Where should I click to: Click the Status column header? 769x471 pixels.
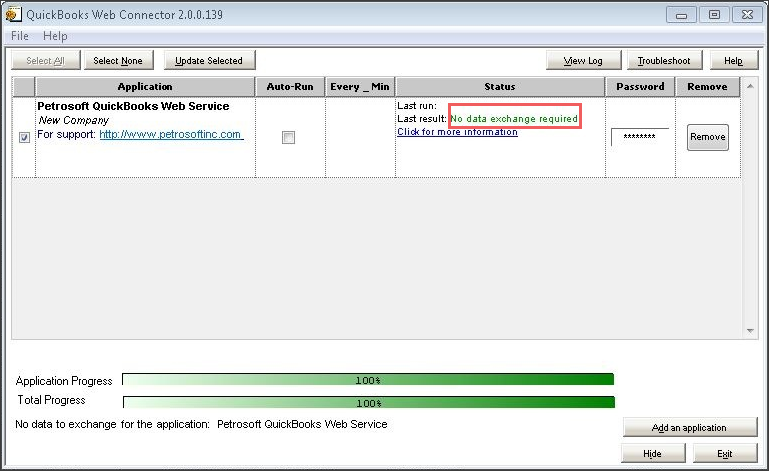coord(500,87)
